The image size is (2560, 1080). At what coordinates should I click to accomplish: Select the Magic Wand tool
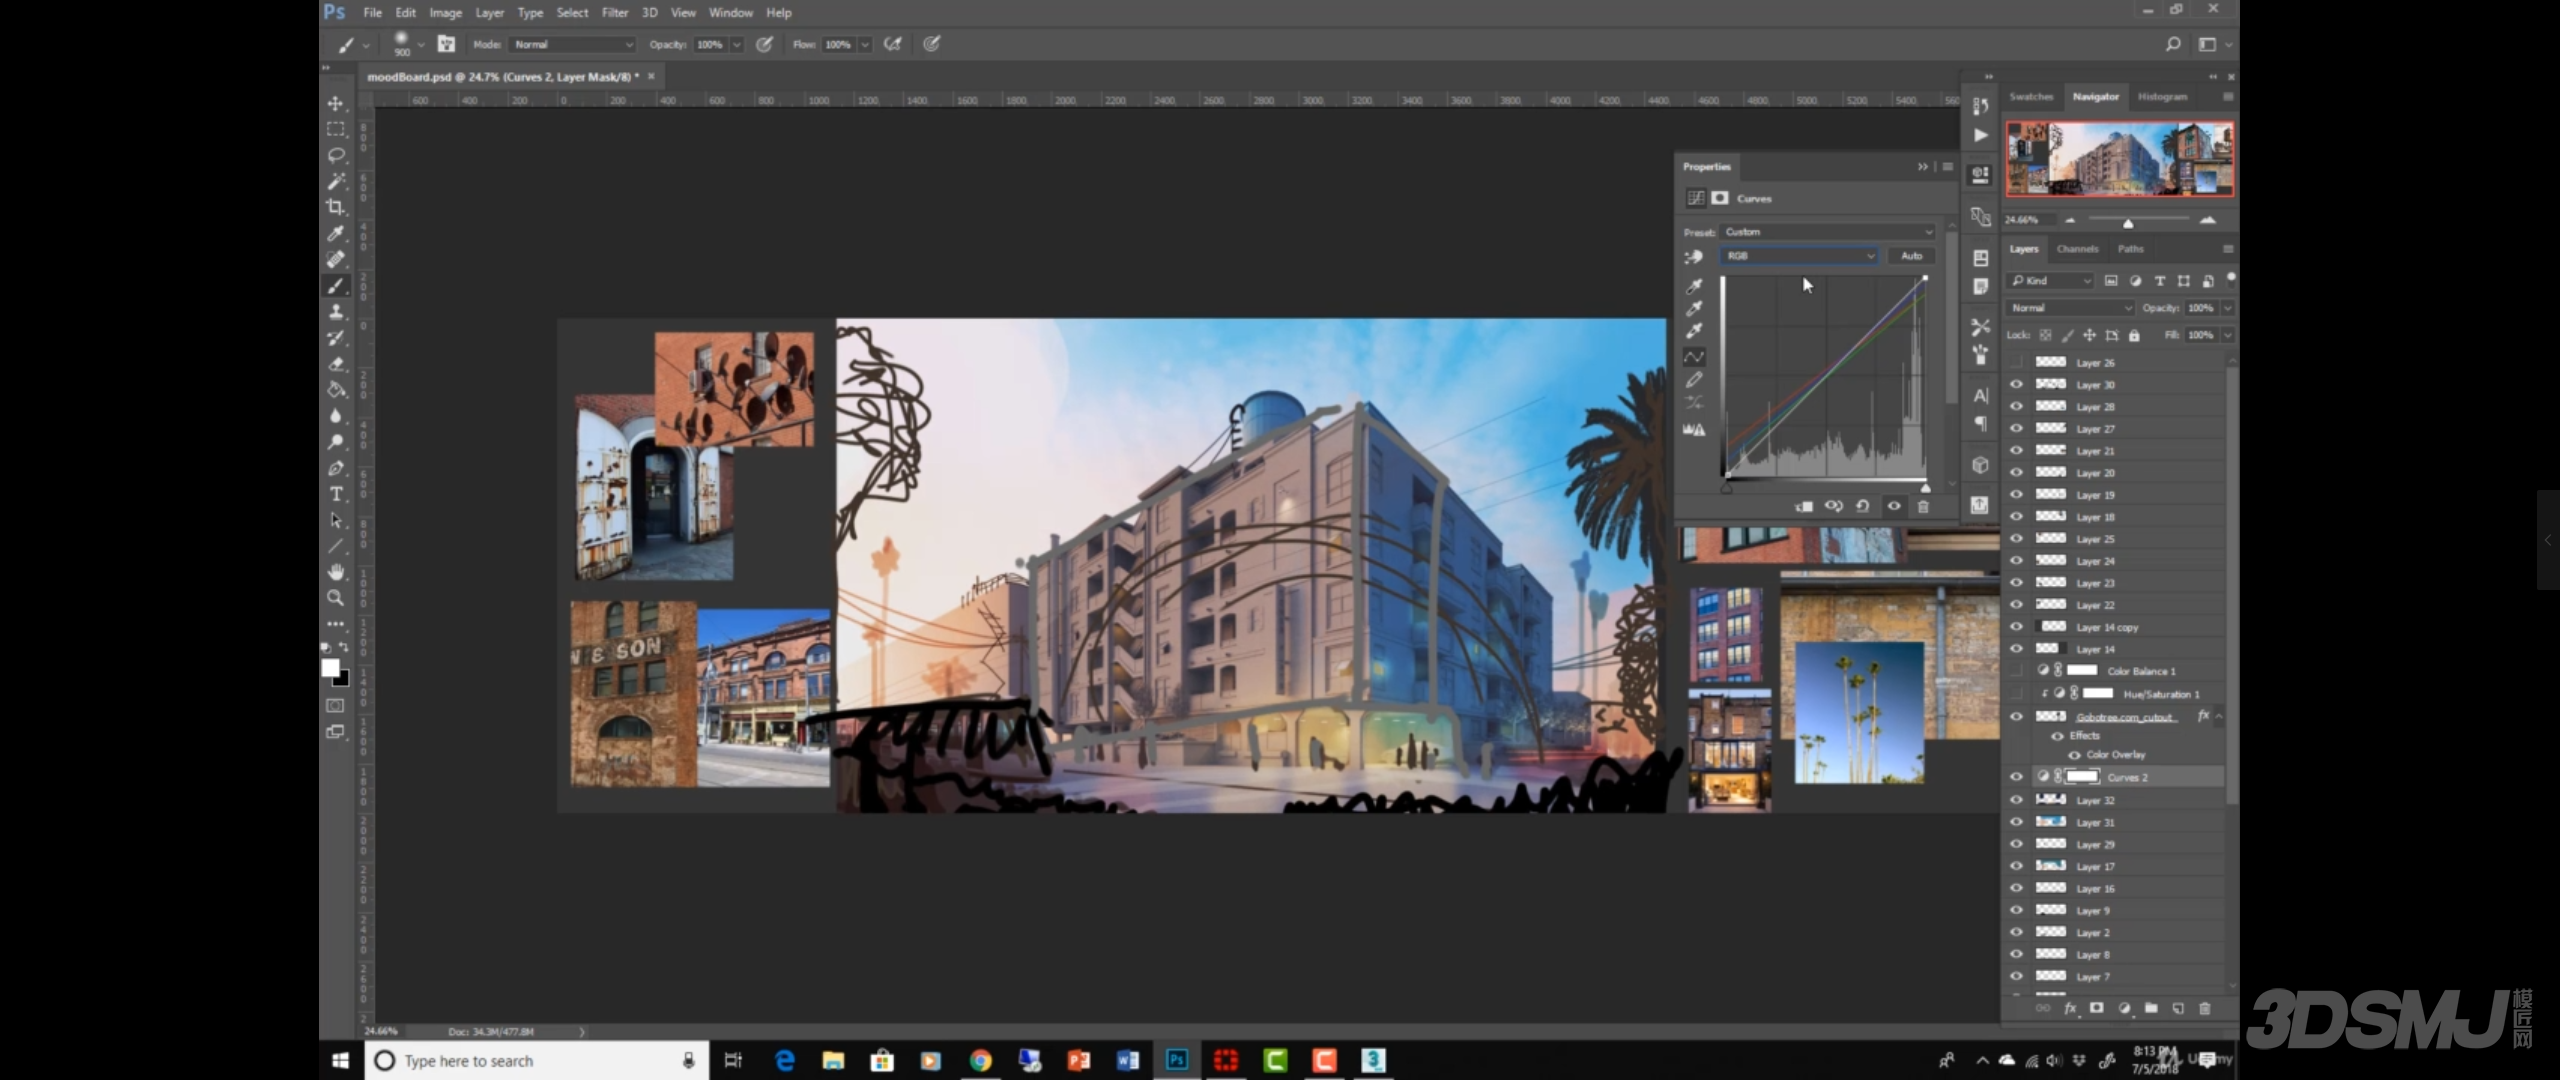tap(336, 181)
